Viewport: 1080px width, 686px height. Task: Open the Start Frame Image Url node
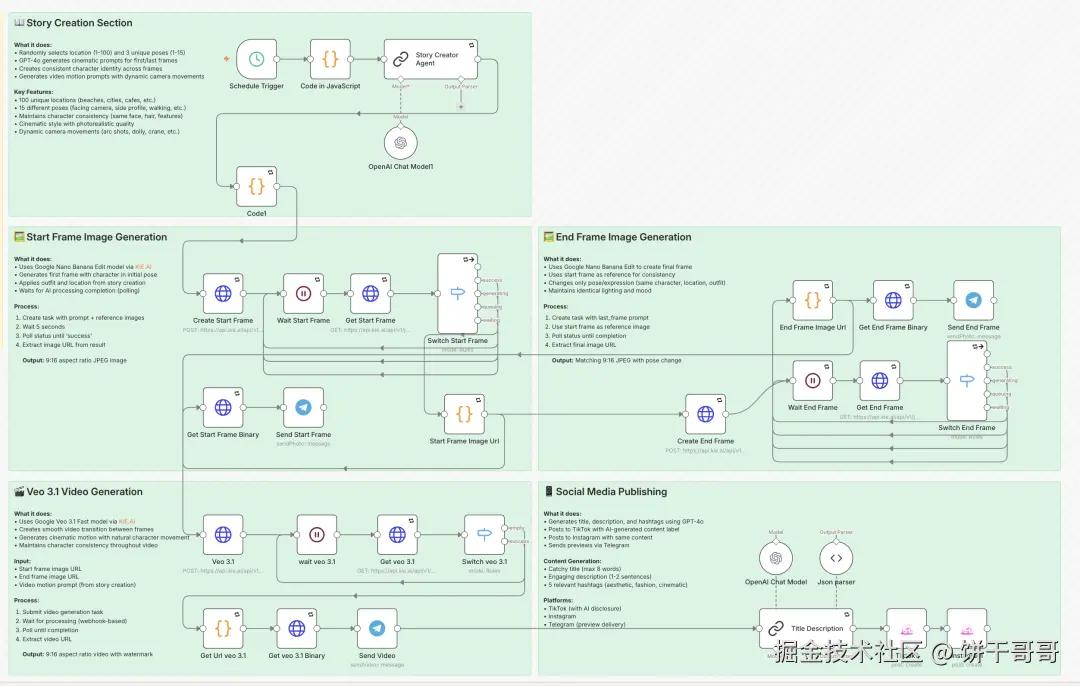(x=464, y=414)
